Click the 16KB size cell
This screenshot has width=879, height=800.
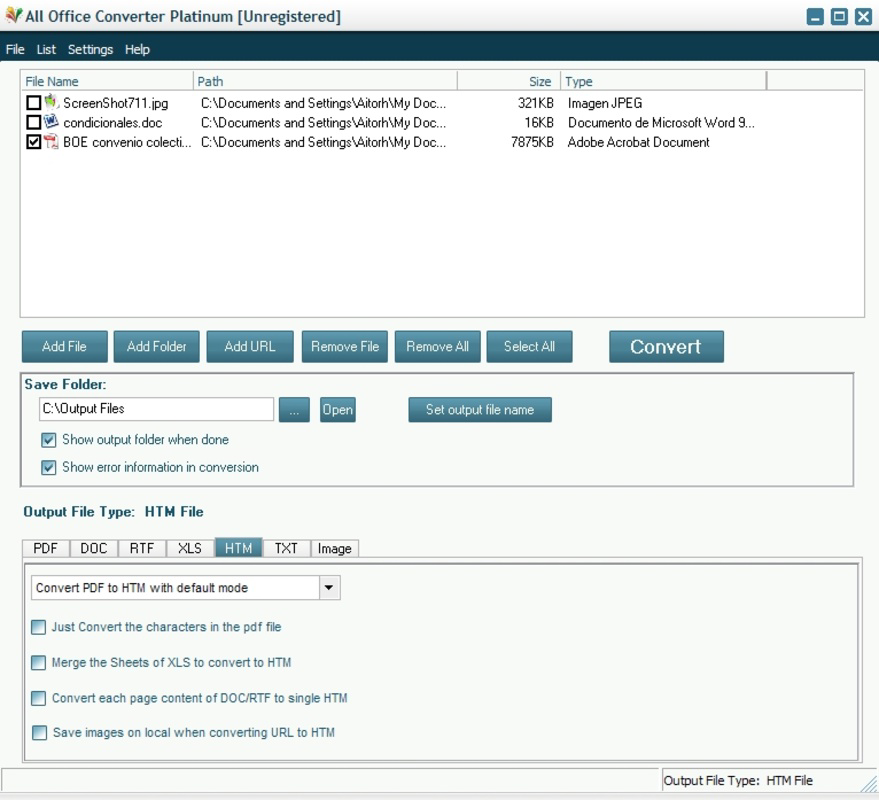click(539, 123)
